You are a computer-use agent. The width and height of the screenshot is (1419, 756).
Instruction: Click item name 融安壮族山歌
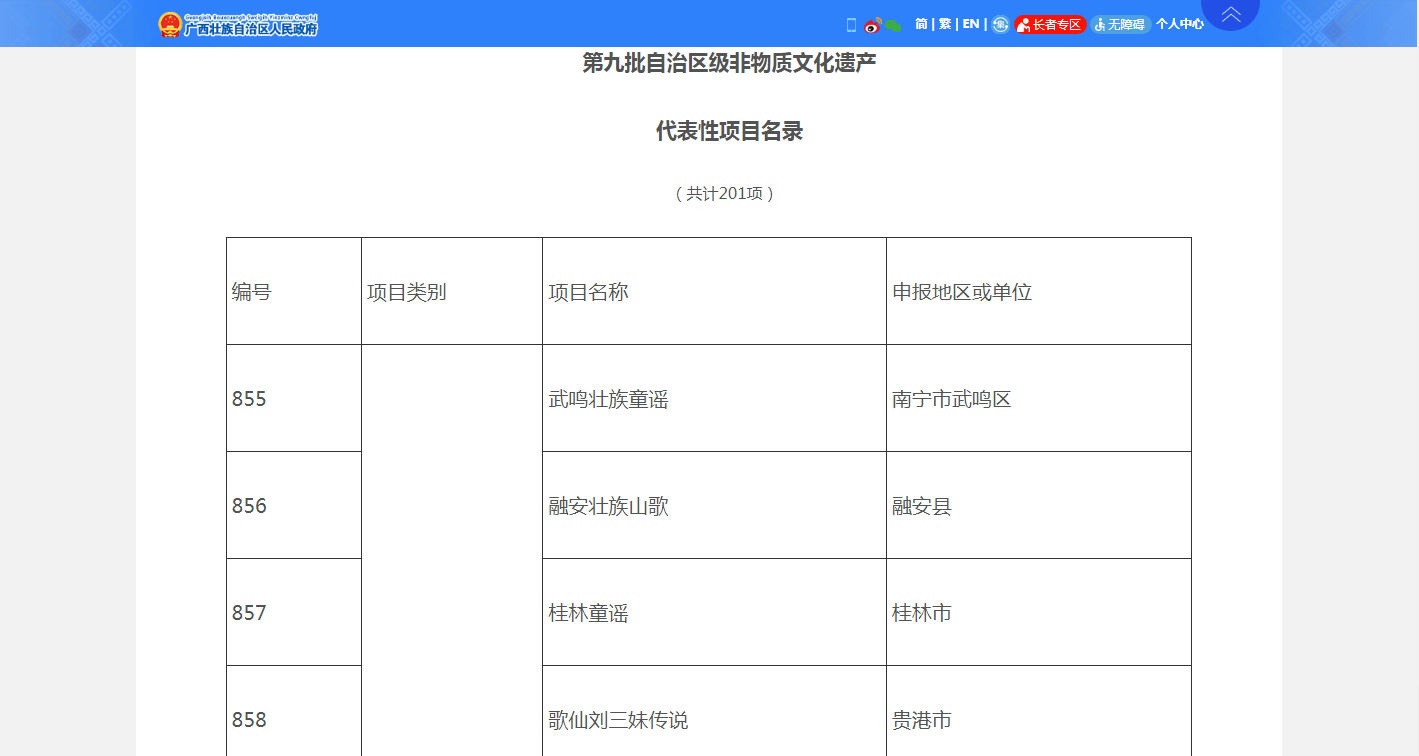608,506
